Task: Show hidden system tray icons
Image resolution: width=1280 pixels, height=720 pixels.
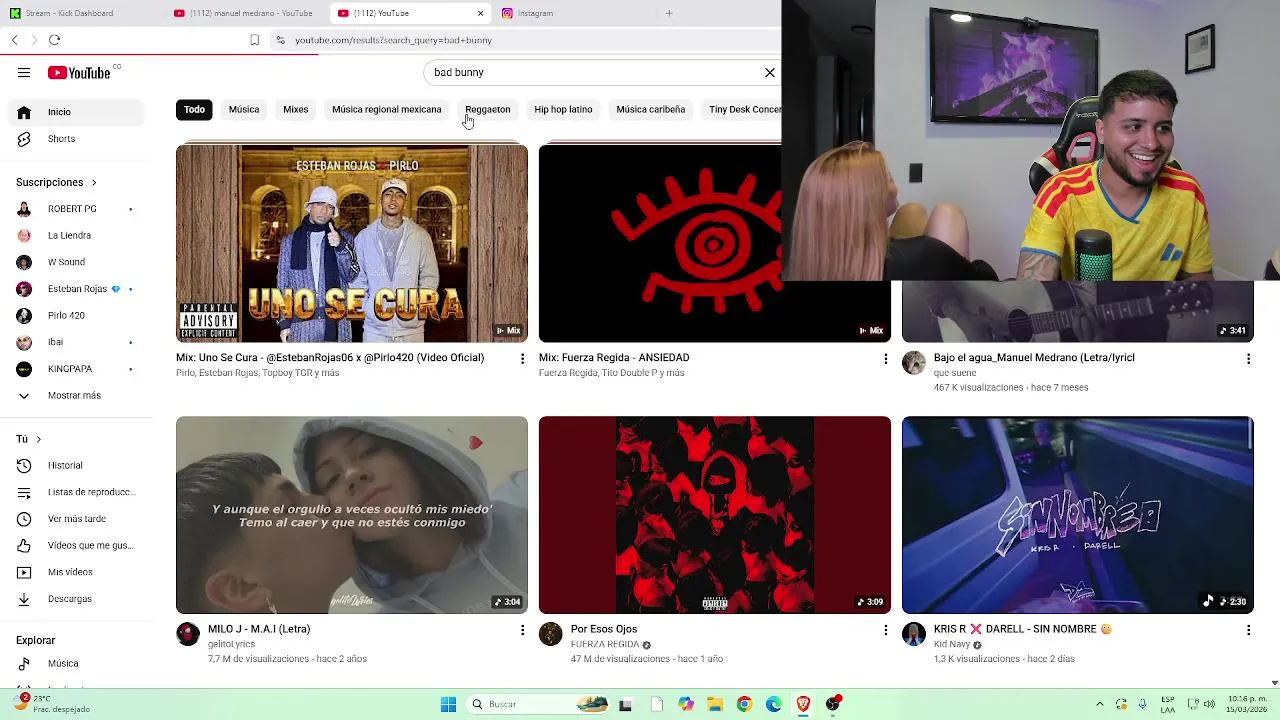Action: coord(1100,704)
